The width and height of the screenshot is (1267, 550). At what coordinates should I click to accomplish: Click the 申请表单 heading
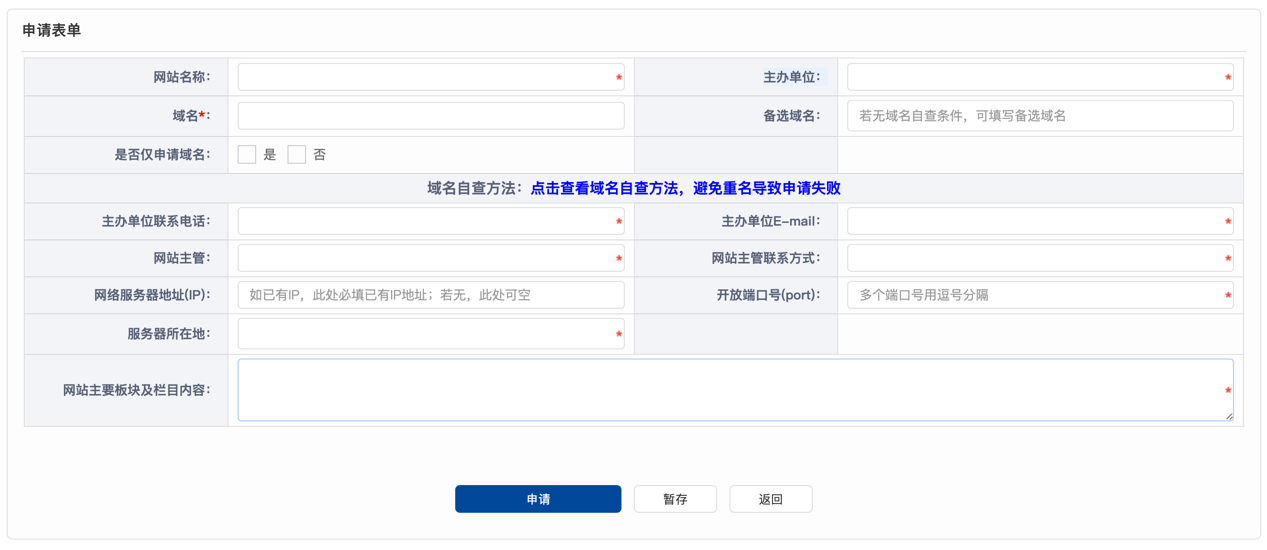(x=52, y=31)
